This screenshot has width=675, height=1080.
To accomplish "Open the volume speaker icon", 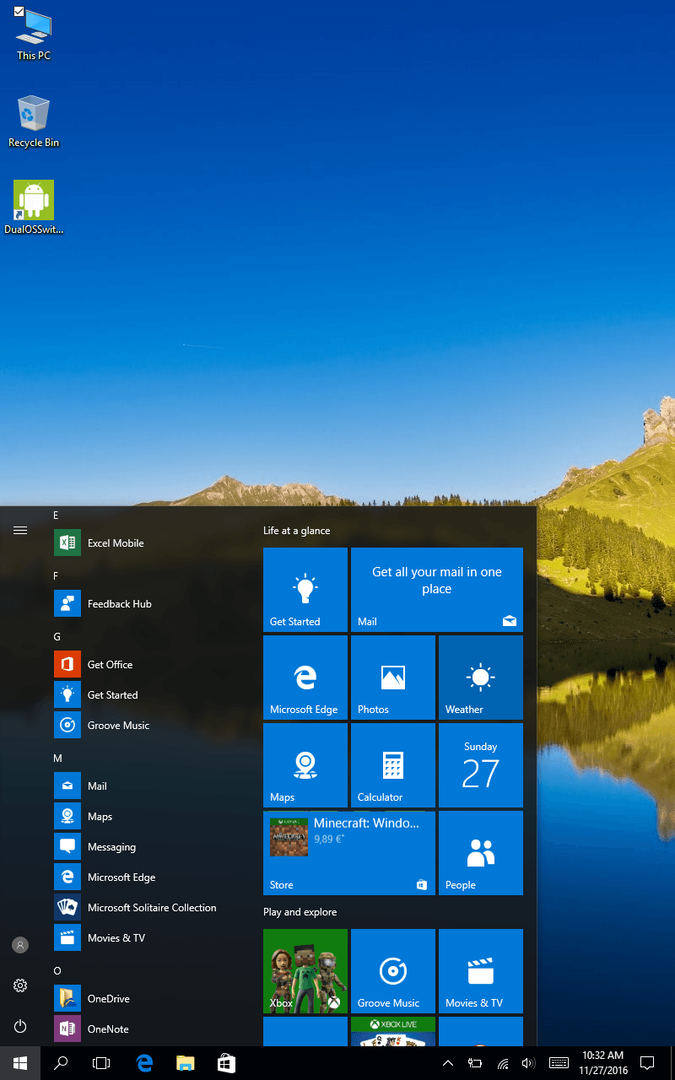I will coord(529,1063).
